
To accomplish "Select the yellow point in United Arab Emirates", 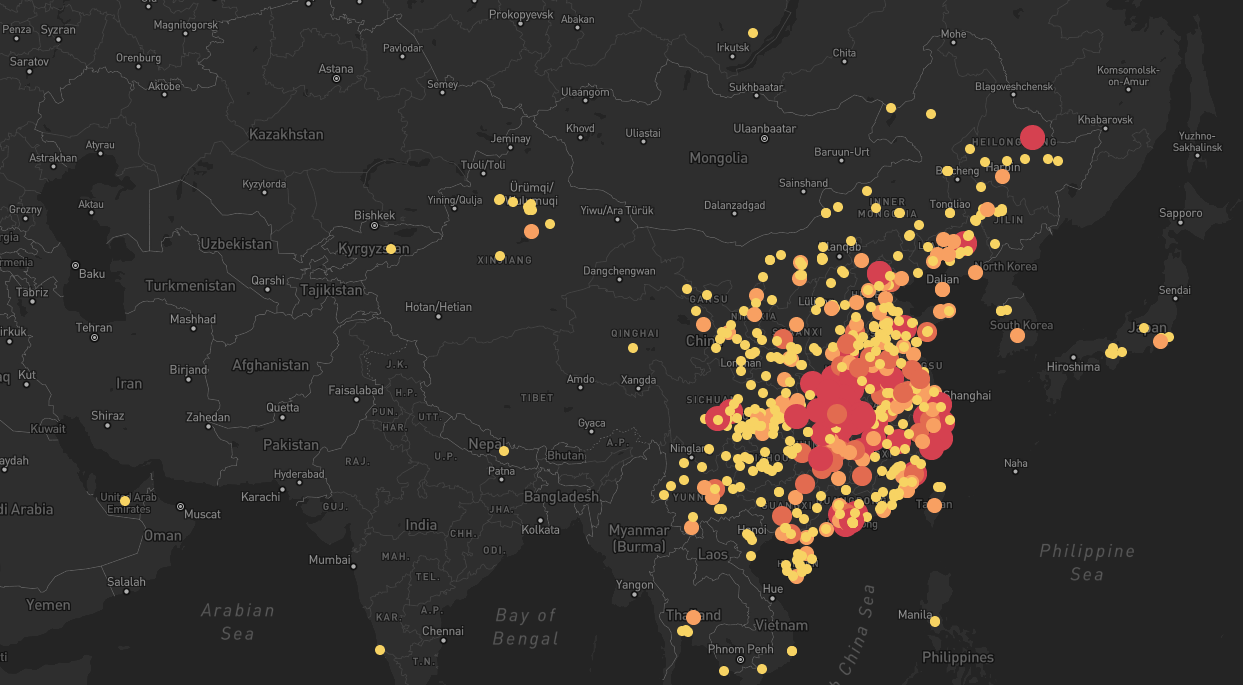I will pos(125,500).
